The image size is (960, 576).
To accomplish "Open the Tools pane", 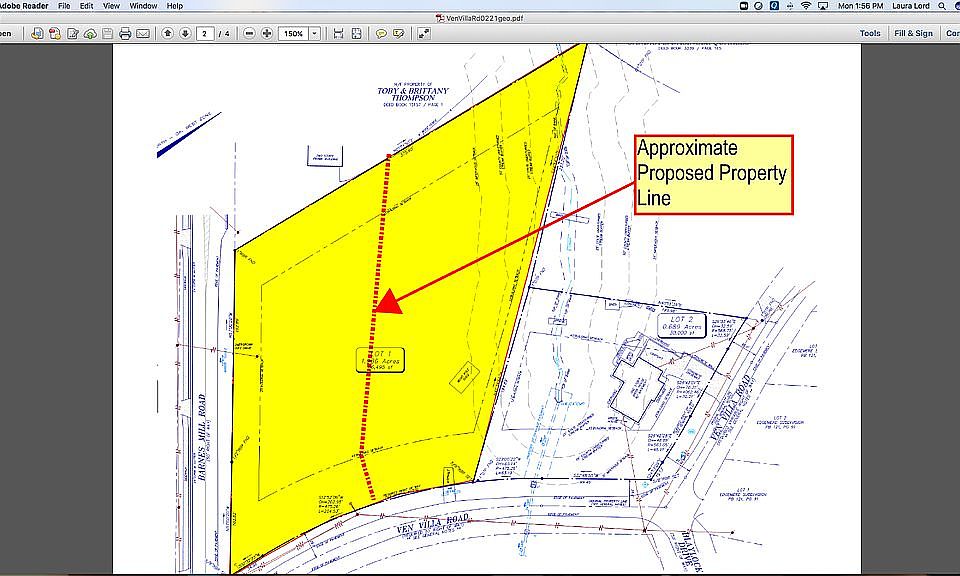I will coord(870,33).
